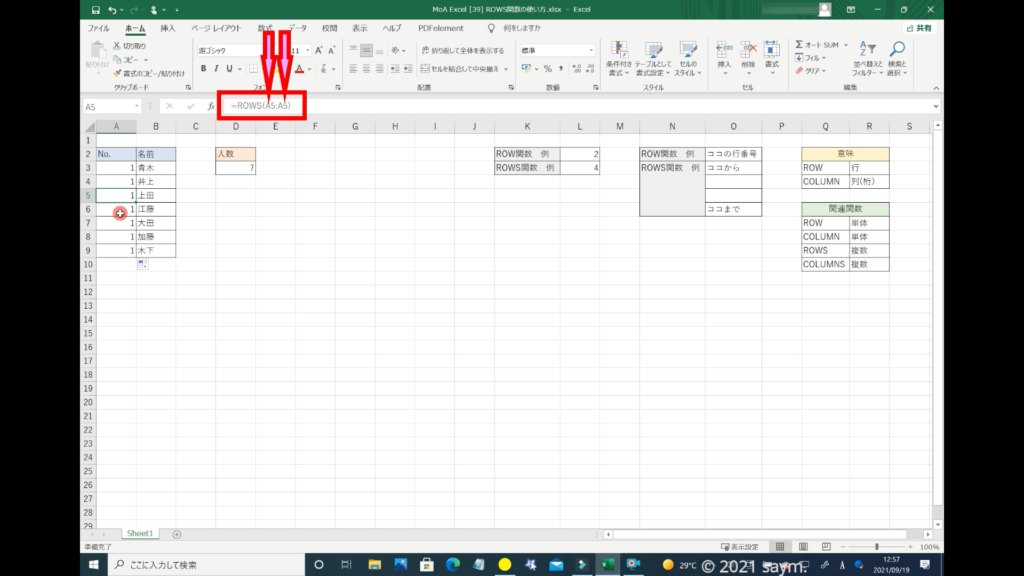
Task: Add a new sheet with plus button
Action: pyautogui.click(x=177, y=534)
